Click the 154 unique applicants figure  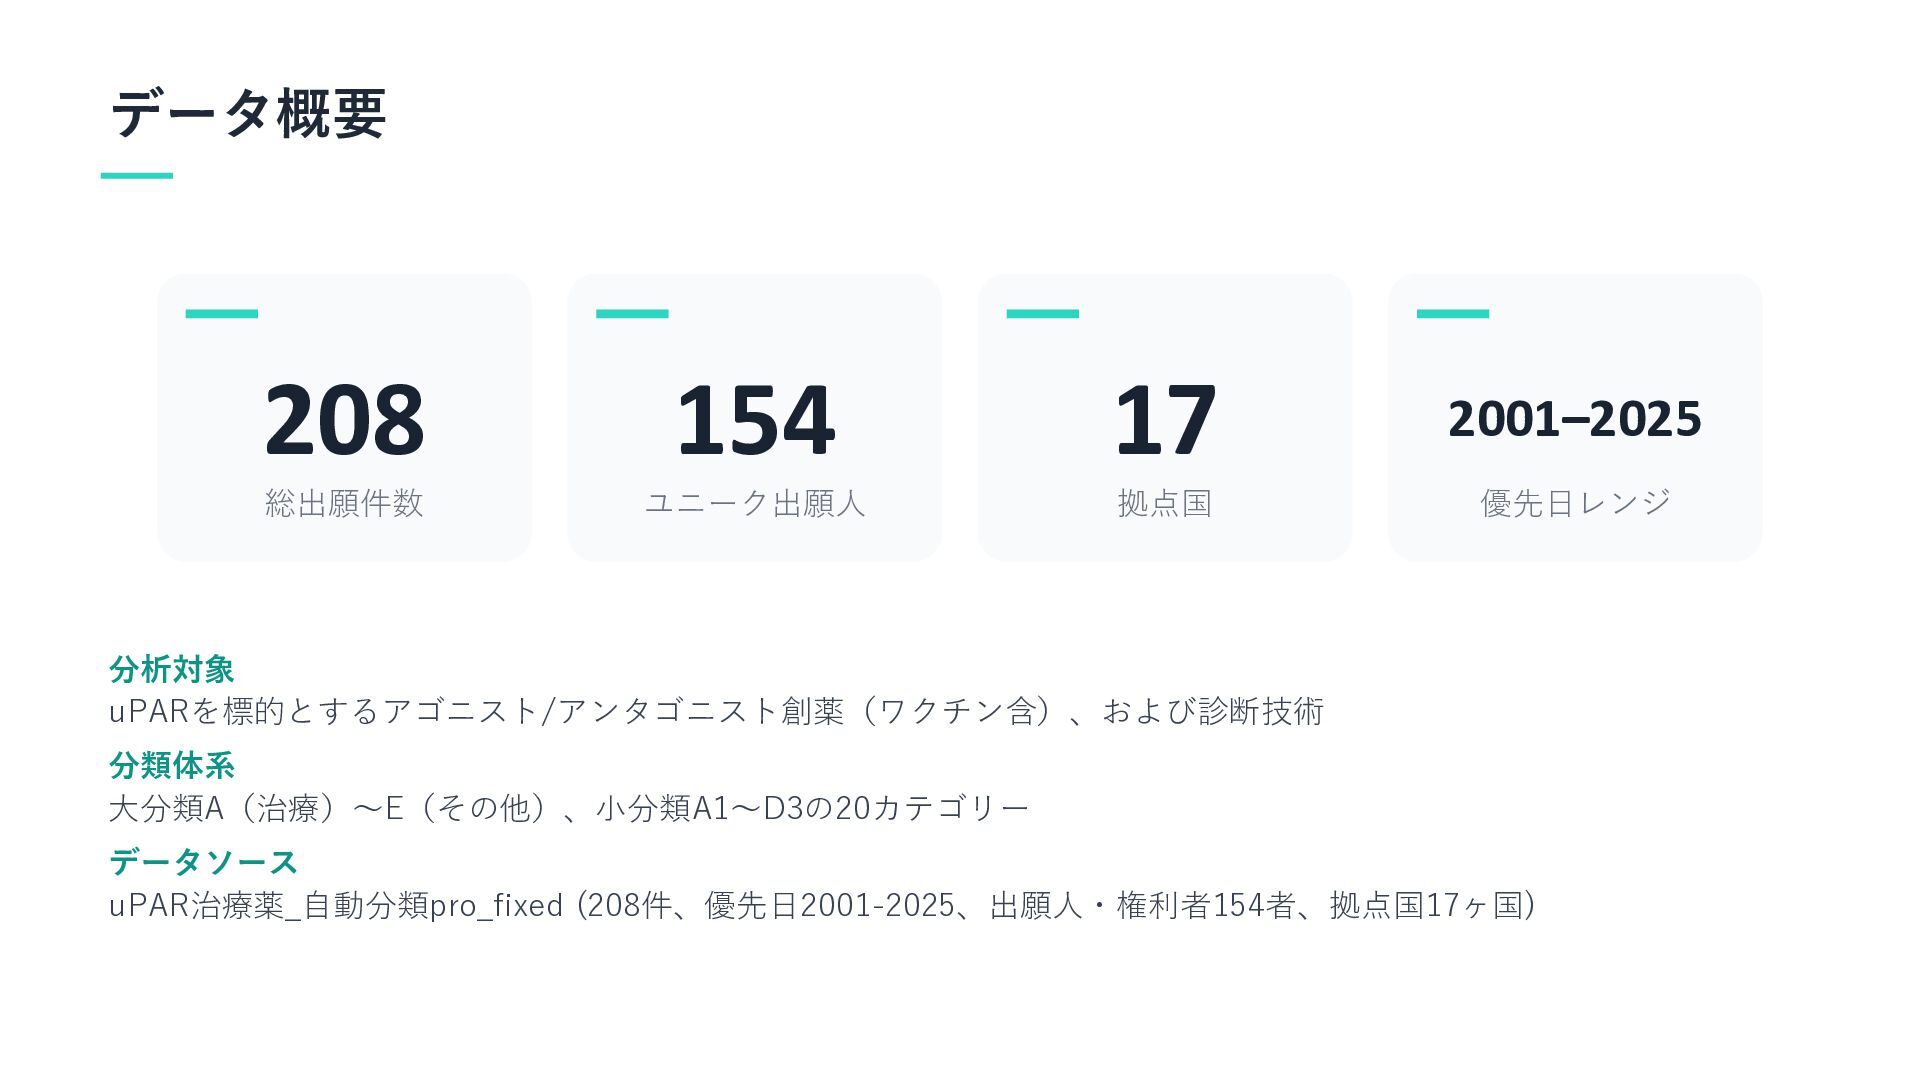click(755, 419)
